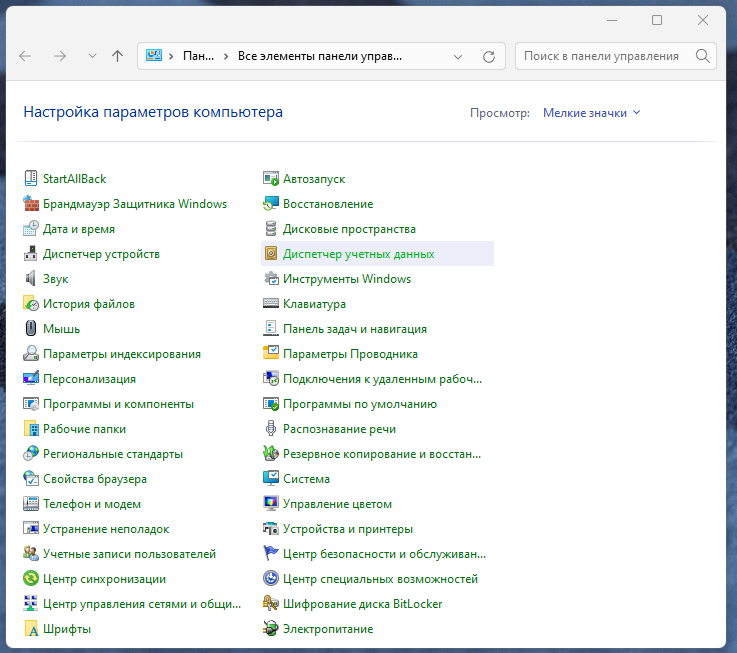Open Устройства и принтеры link

pyautogui.click(x=347, y=528)
